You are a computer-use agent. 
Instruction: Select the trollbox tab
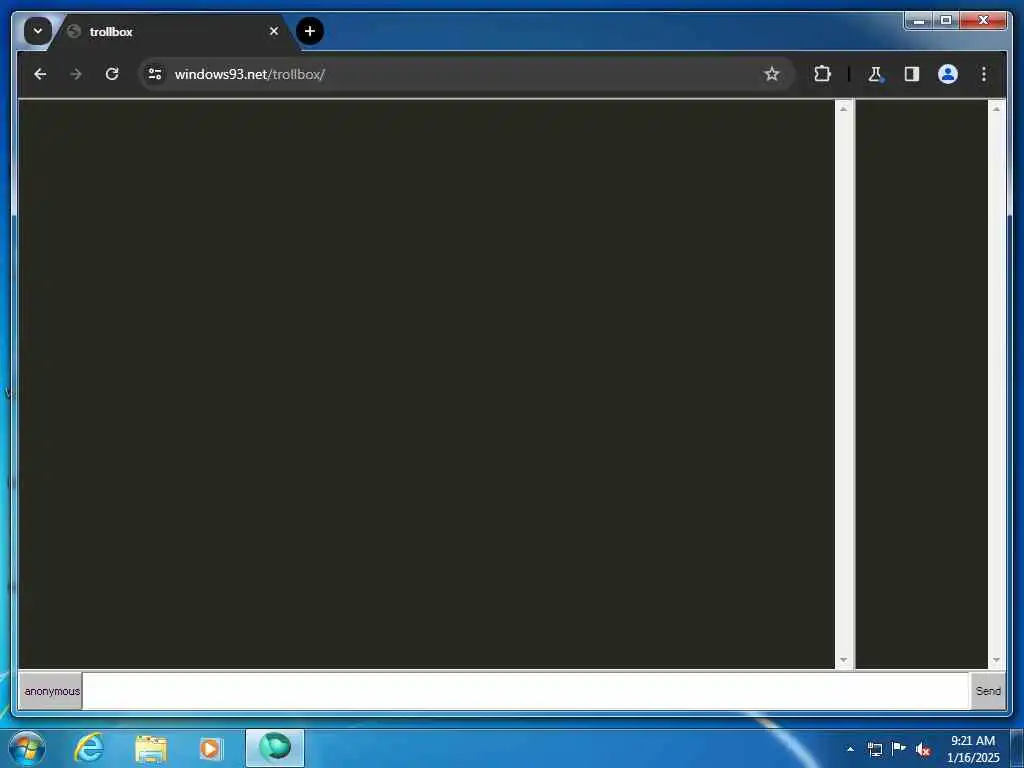coord(172,31)
